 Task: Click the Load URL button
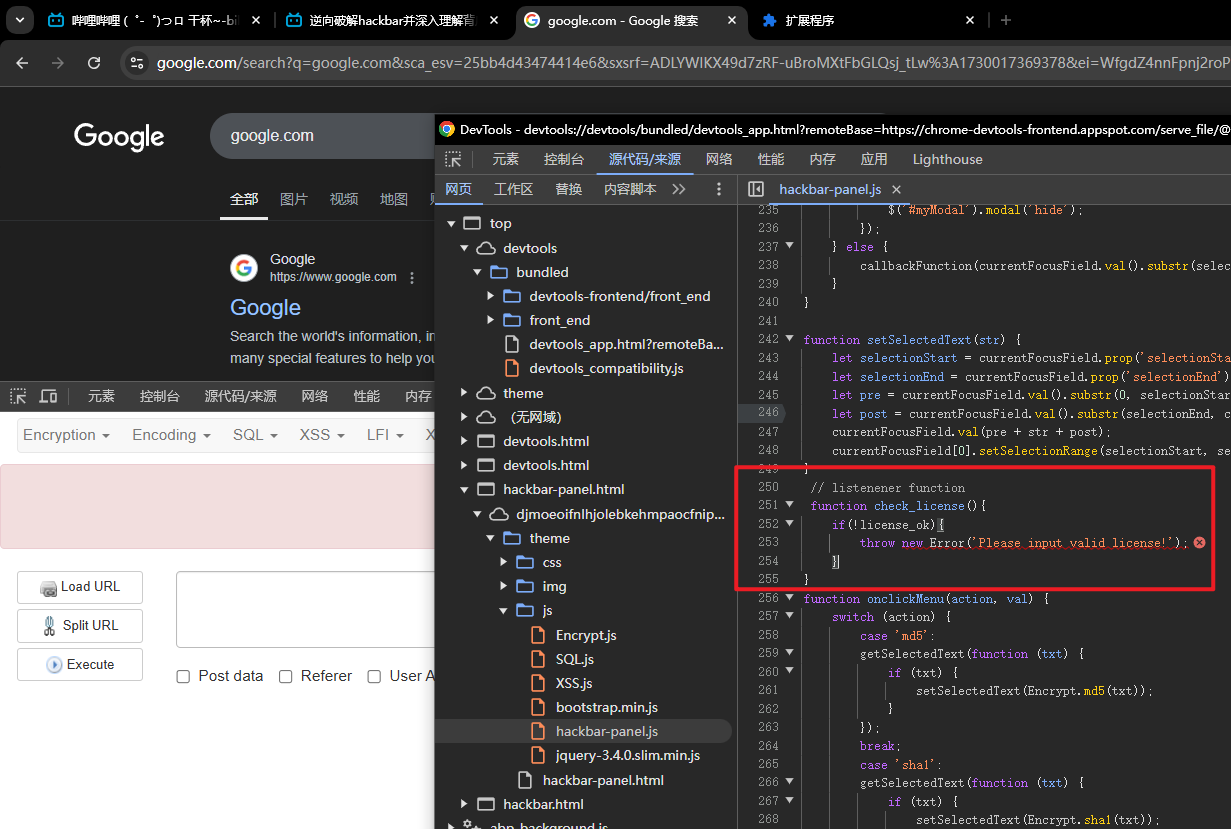click(80, 587)
